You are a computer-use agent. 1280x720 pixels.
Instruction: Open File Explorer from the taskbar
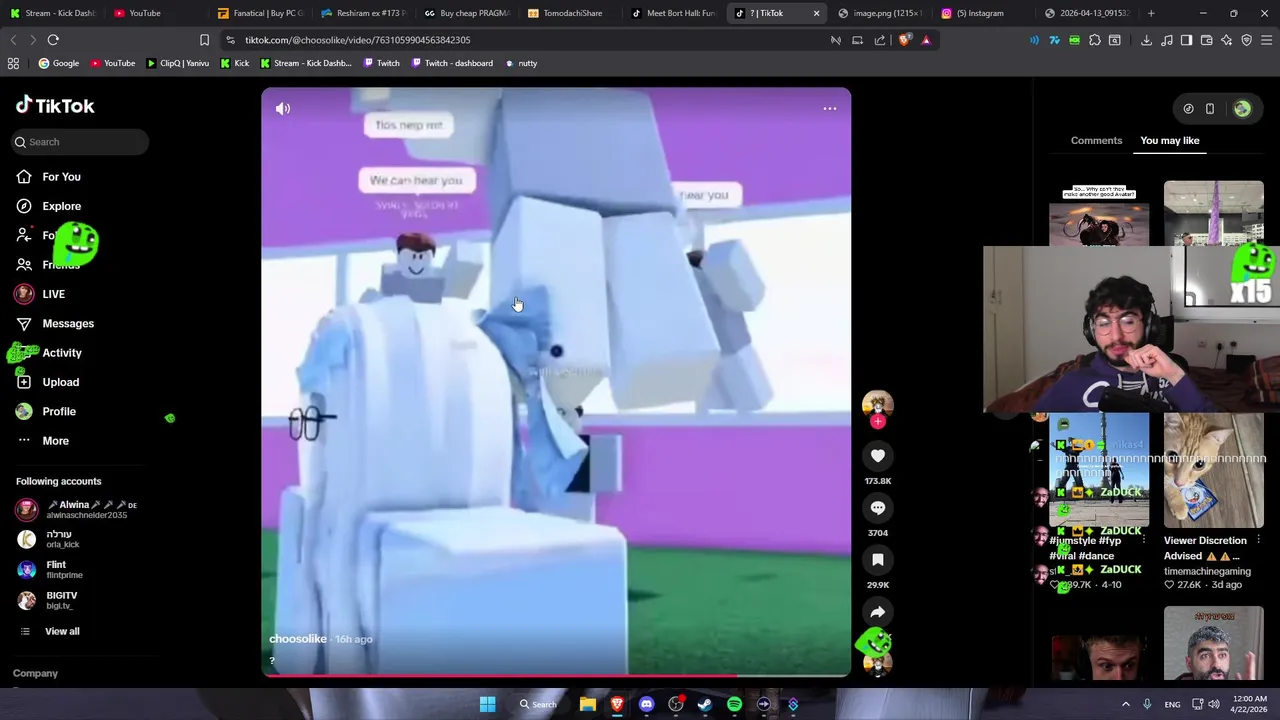(x=588, y=704)
